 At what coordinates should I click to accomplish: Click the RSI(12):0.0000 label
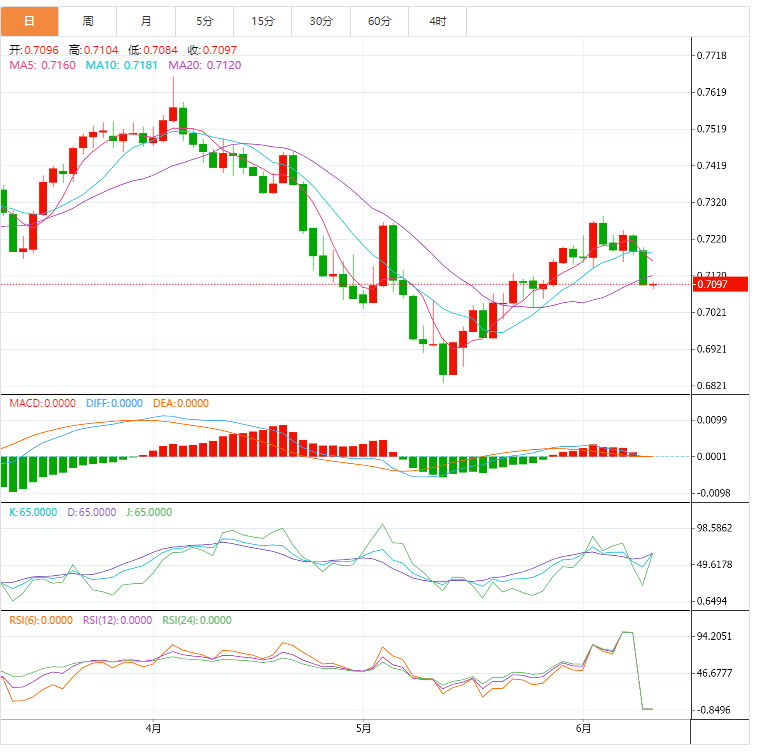point(117,620)
